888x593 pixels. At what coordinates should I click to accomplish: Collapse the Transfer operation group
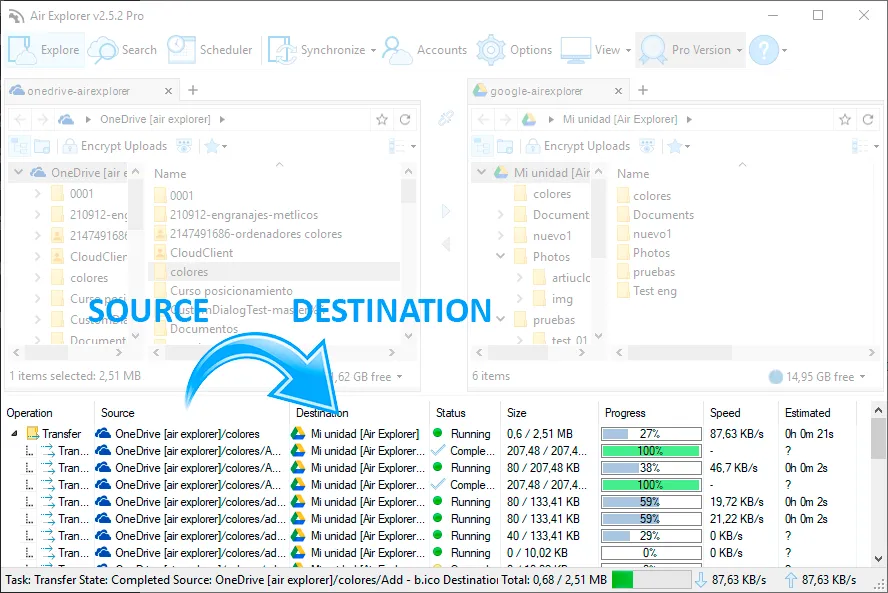click(14, 434)
